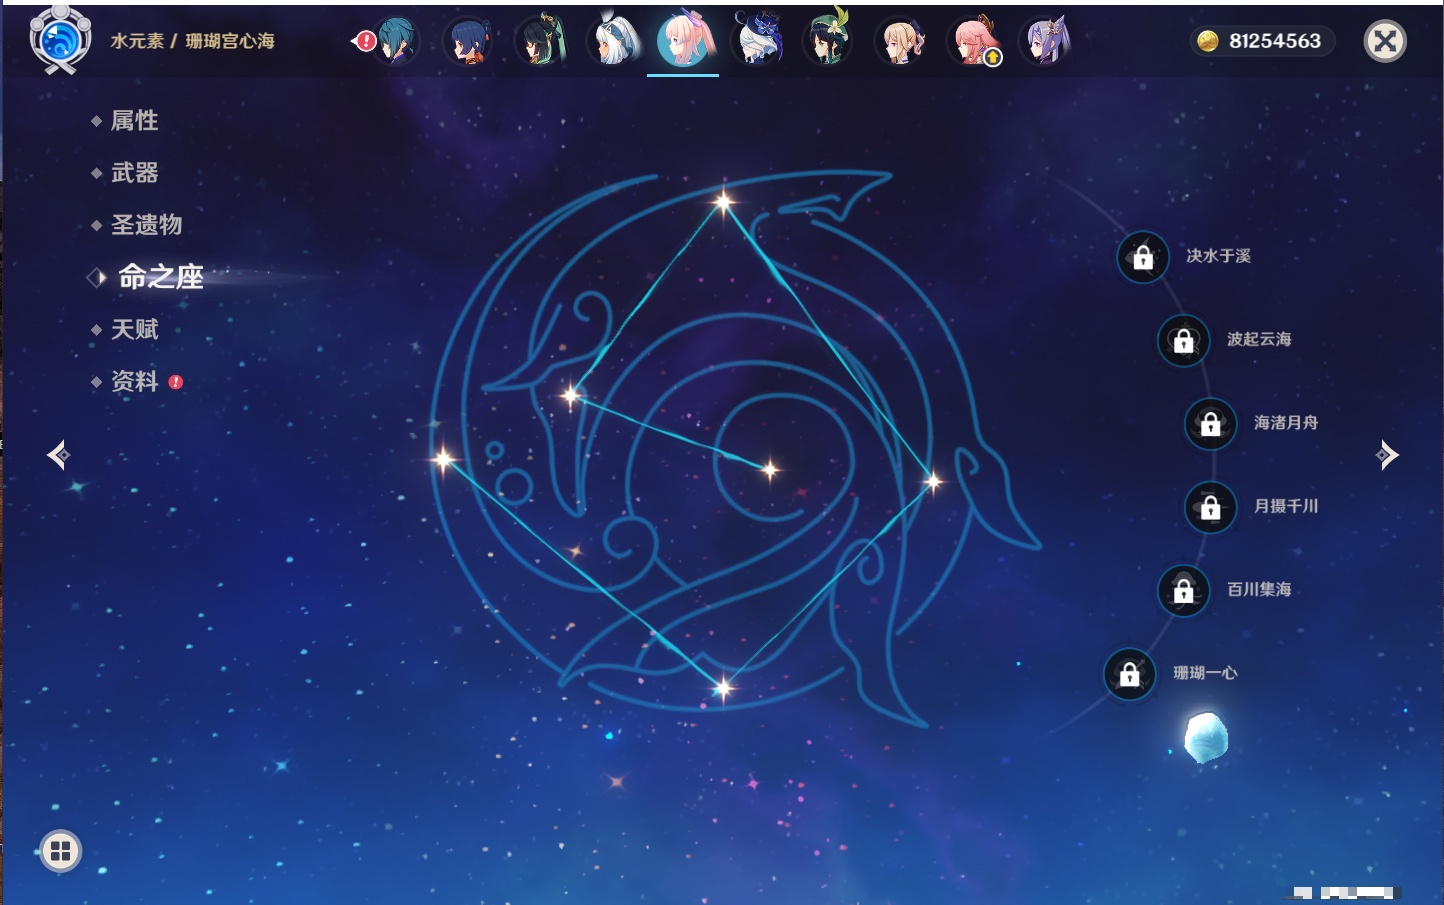Open the 天赋 talents menu
1444x905 pixels.
[134, 329]
